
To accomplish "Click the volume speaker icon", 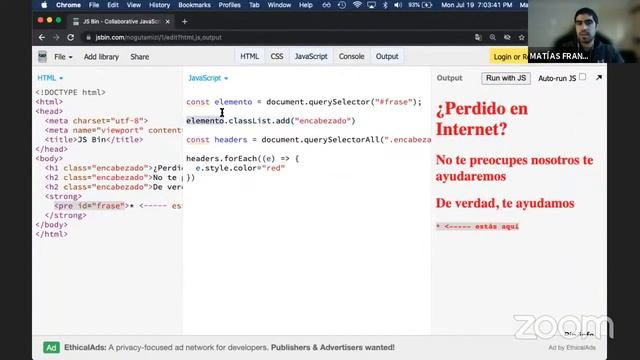I will tap(398, 5).
